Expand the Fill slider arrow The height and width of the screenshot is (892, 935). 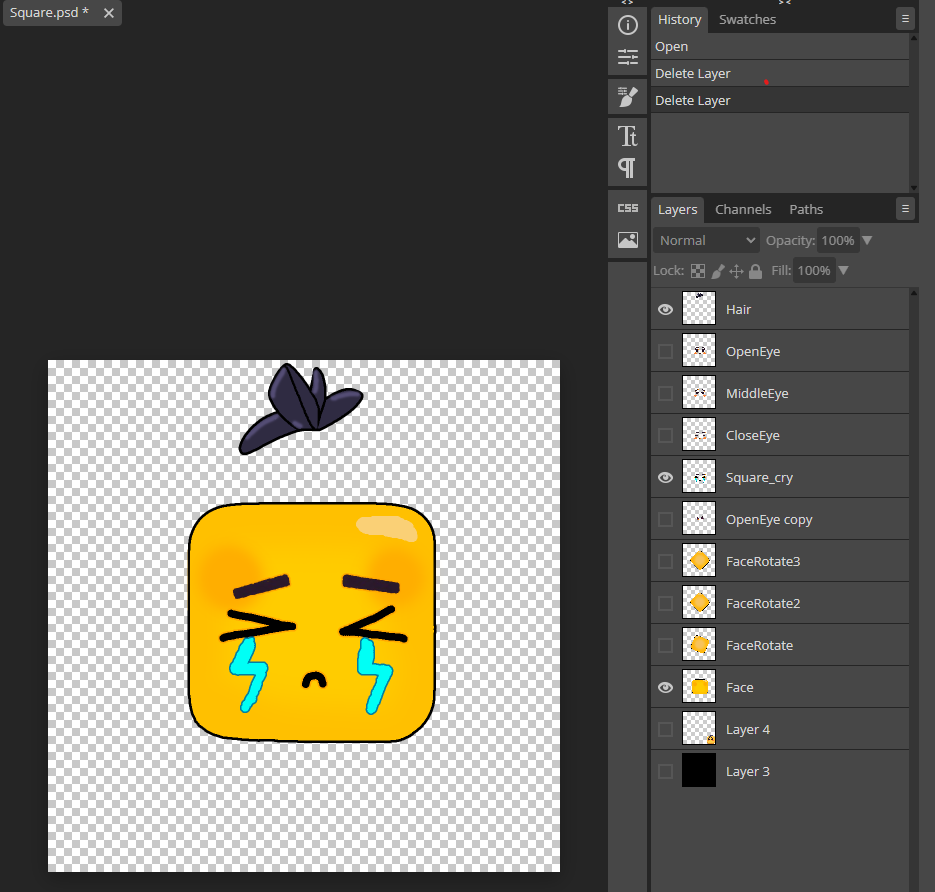pyautogui.click(x=844, y=270)
